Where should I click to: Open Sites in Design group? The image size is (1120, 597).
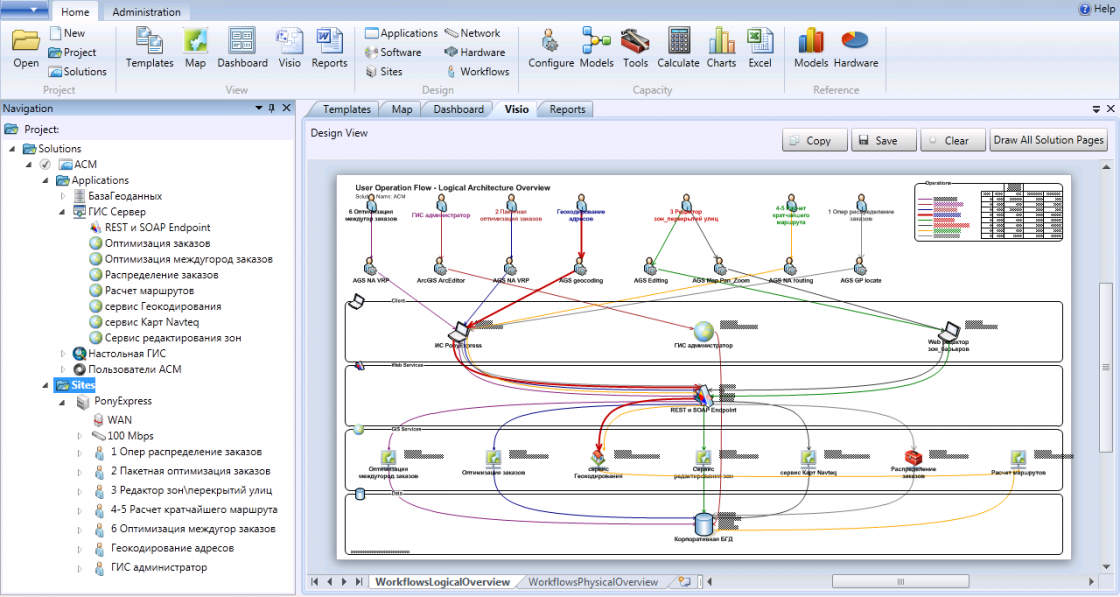[x=384, y=71]
